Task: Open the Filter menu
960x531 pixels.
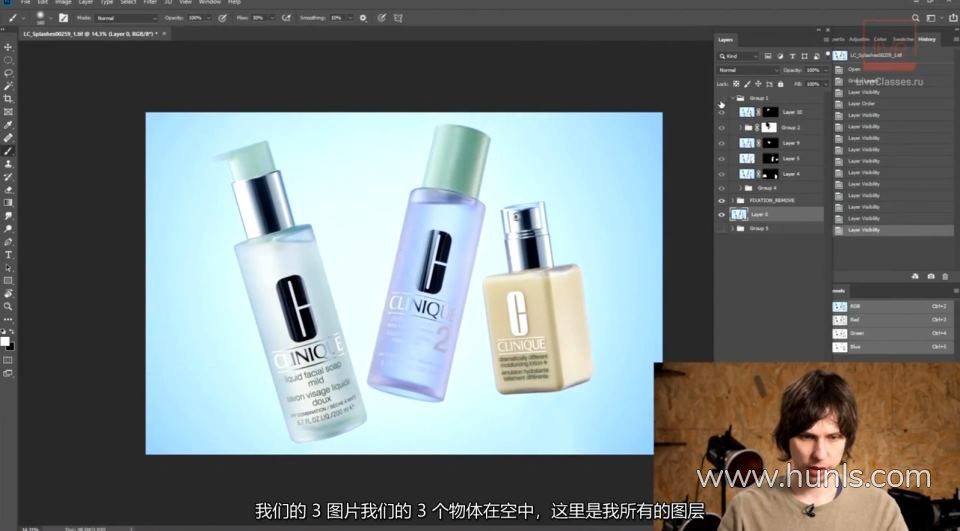Action: [150, 2]
